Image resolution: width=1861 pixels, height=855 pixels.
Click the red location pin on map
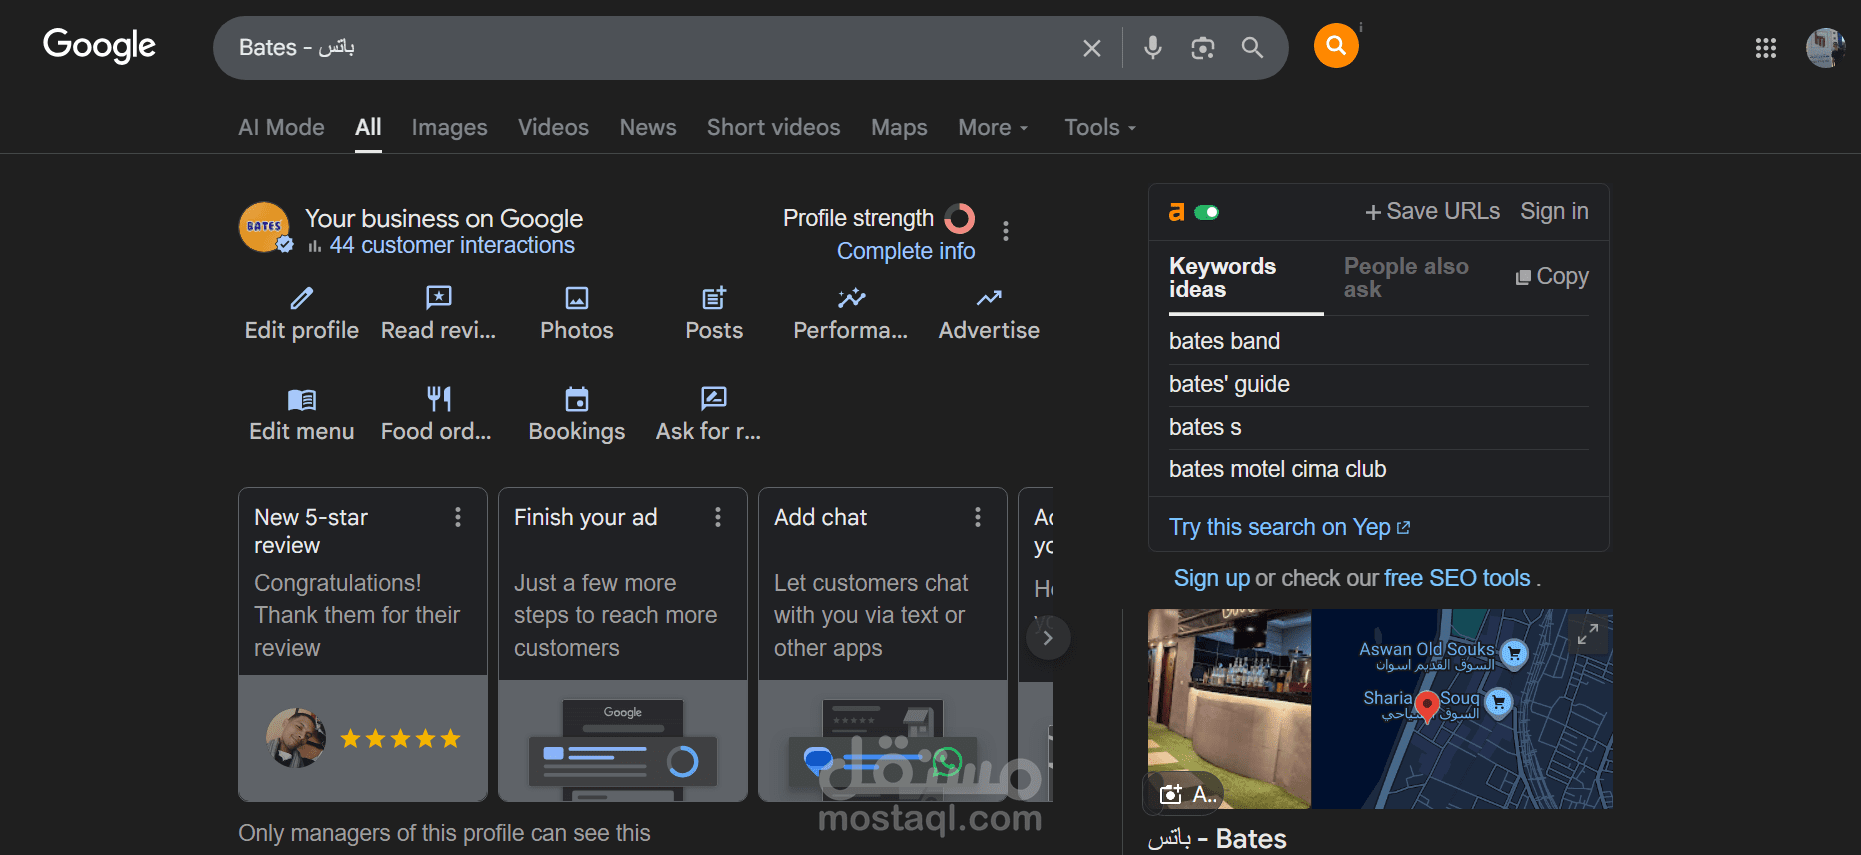coord(1427,706)
